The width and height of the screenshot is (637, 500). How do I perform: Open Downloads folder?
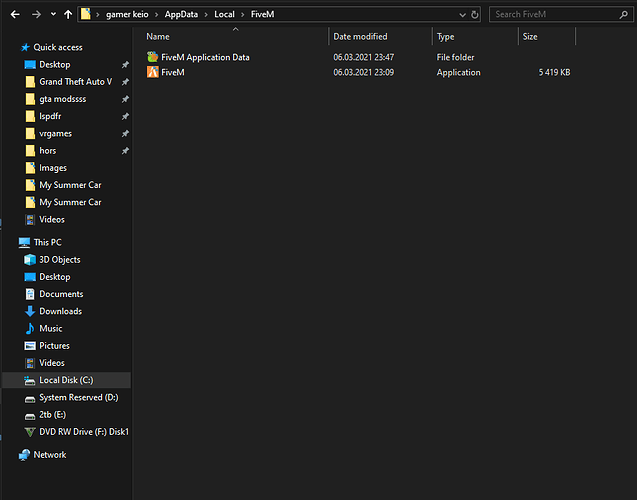(x=61, y=311)
